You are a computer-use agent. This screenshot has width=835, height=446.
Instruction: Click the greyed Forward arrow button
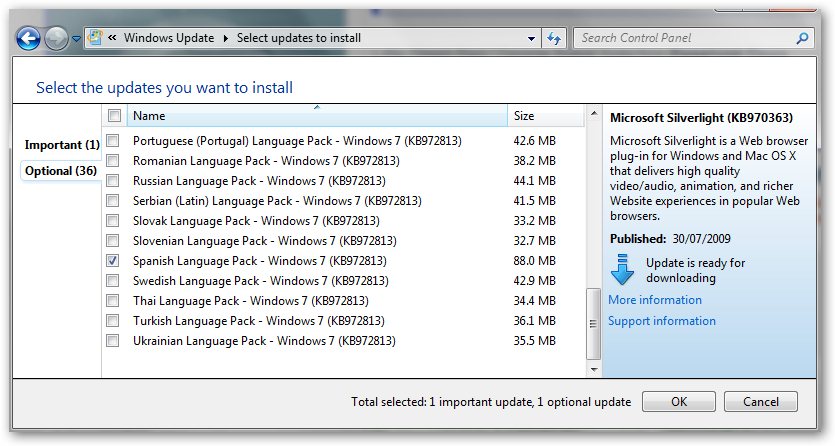(x=56, y=38)
